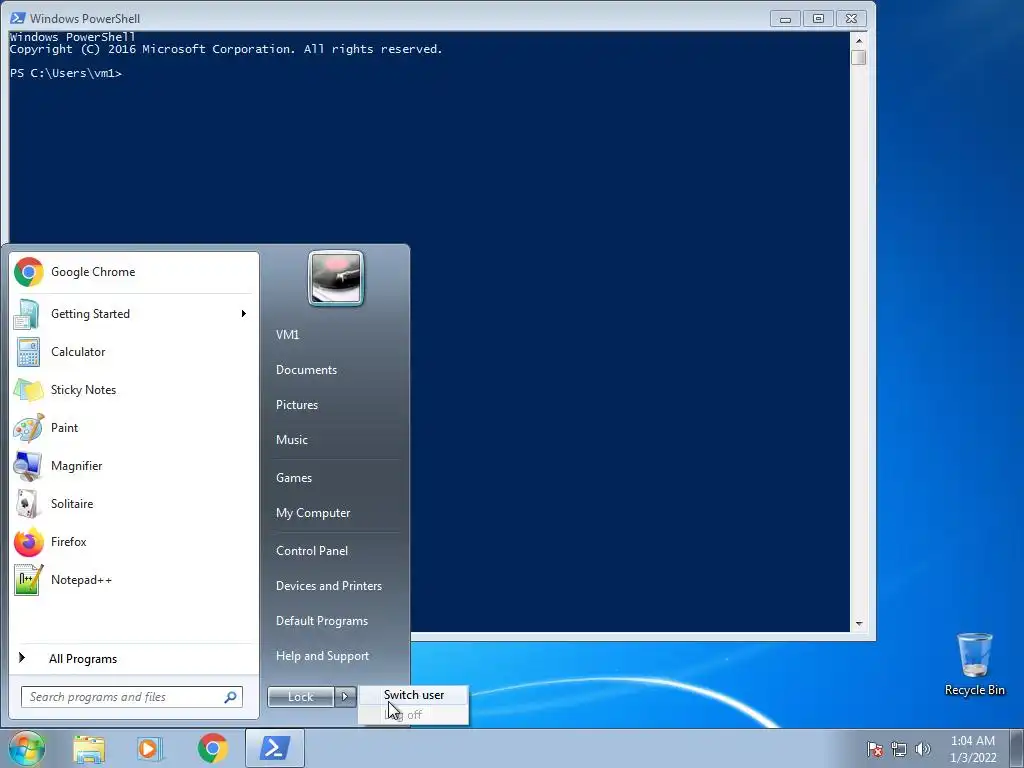The image size is (1024, 768).
Task: Choose Switch user from the popup menu
Action: 413,695
